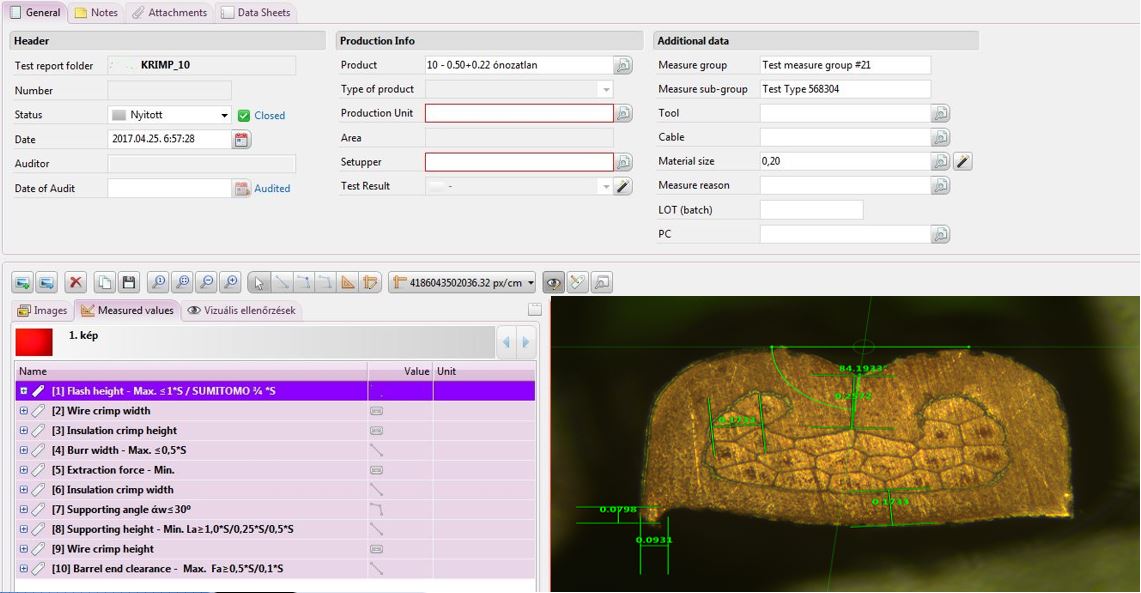1141x593 pixels.
Task: Toggle the eye visibility button in toolbar
Action: tap(553, 283)
